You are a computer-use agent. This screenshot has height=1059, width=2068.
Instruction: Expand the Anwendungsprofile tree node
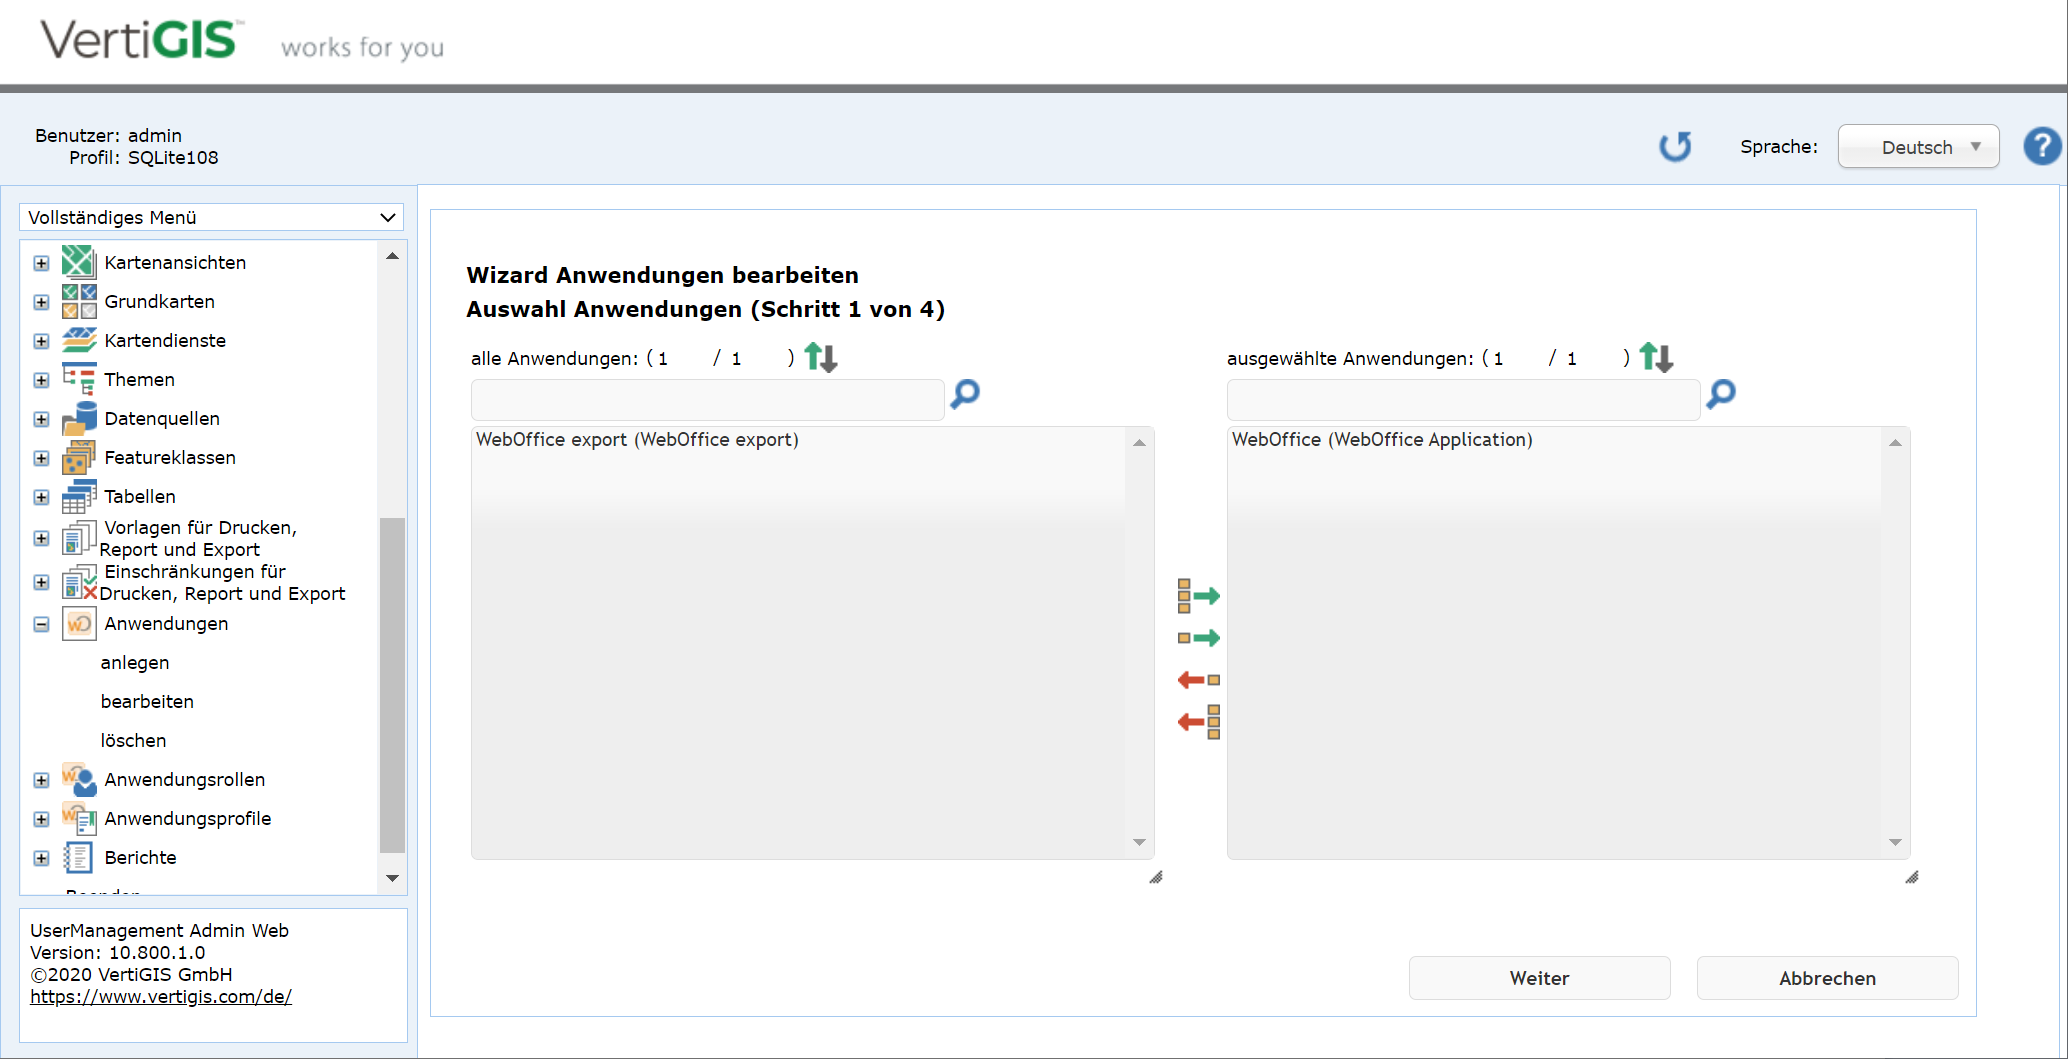coord(41,819)
